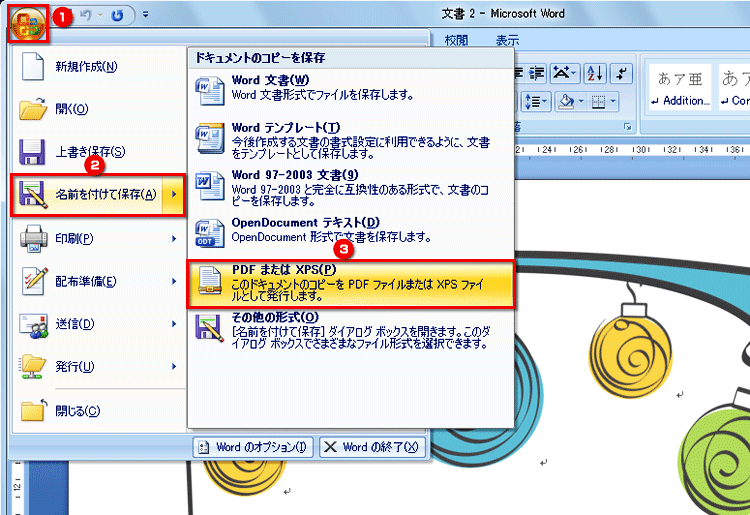Open the paragraph dialog launcher
750x515 pixels.
(628, 127)
